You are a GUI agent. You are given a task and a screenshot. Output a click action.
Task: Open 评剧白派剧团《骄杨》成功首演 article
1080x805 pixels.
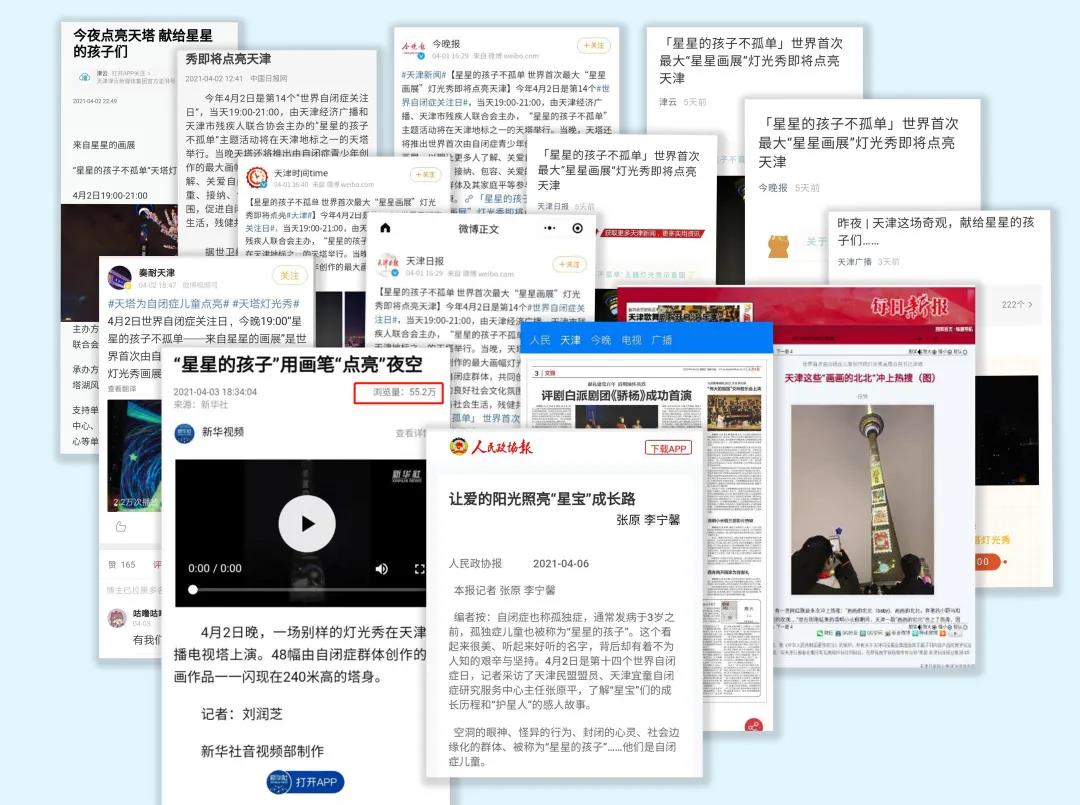point(616,395)
